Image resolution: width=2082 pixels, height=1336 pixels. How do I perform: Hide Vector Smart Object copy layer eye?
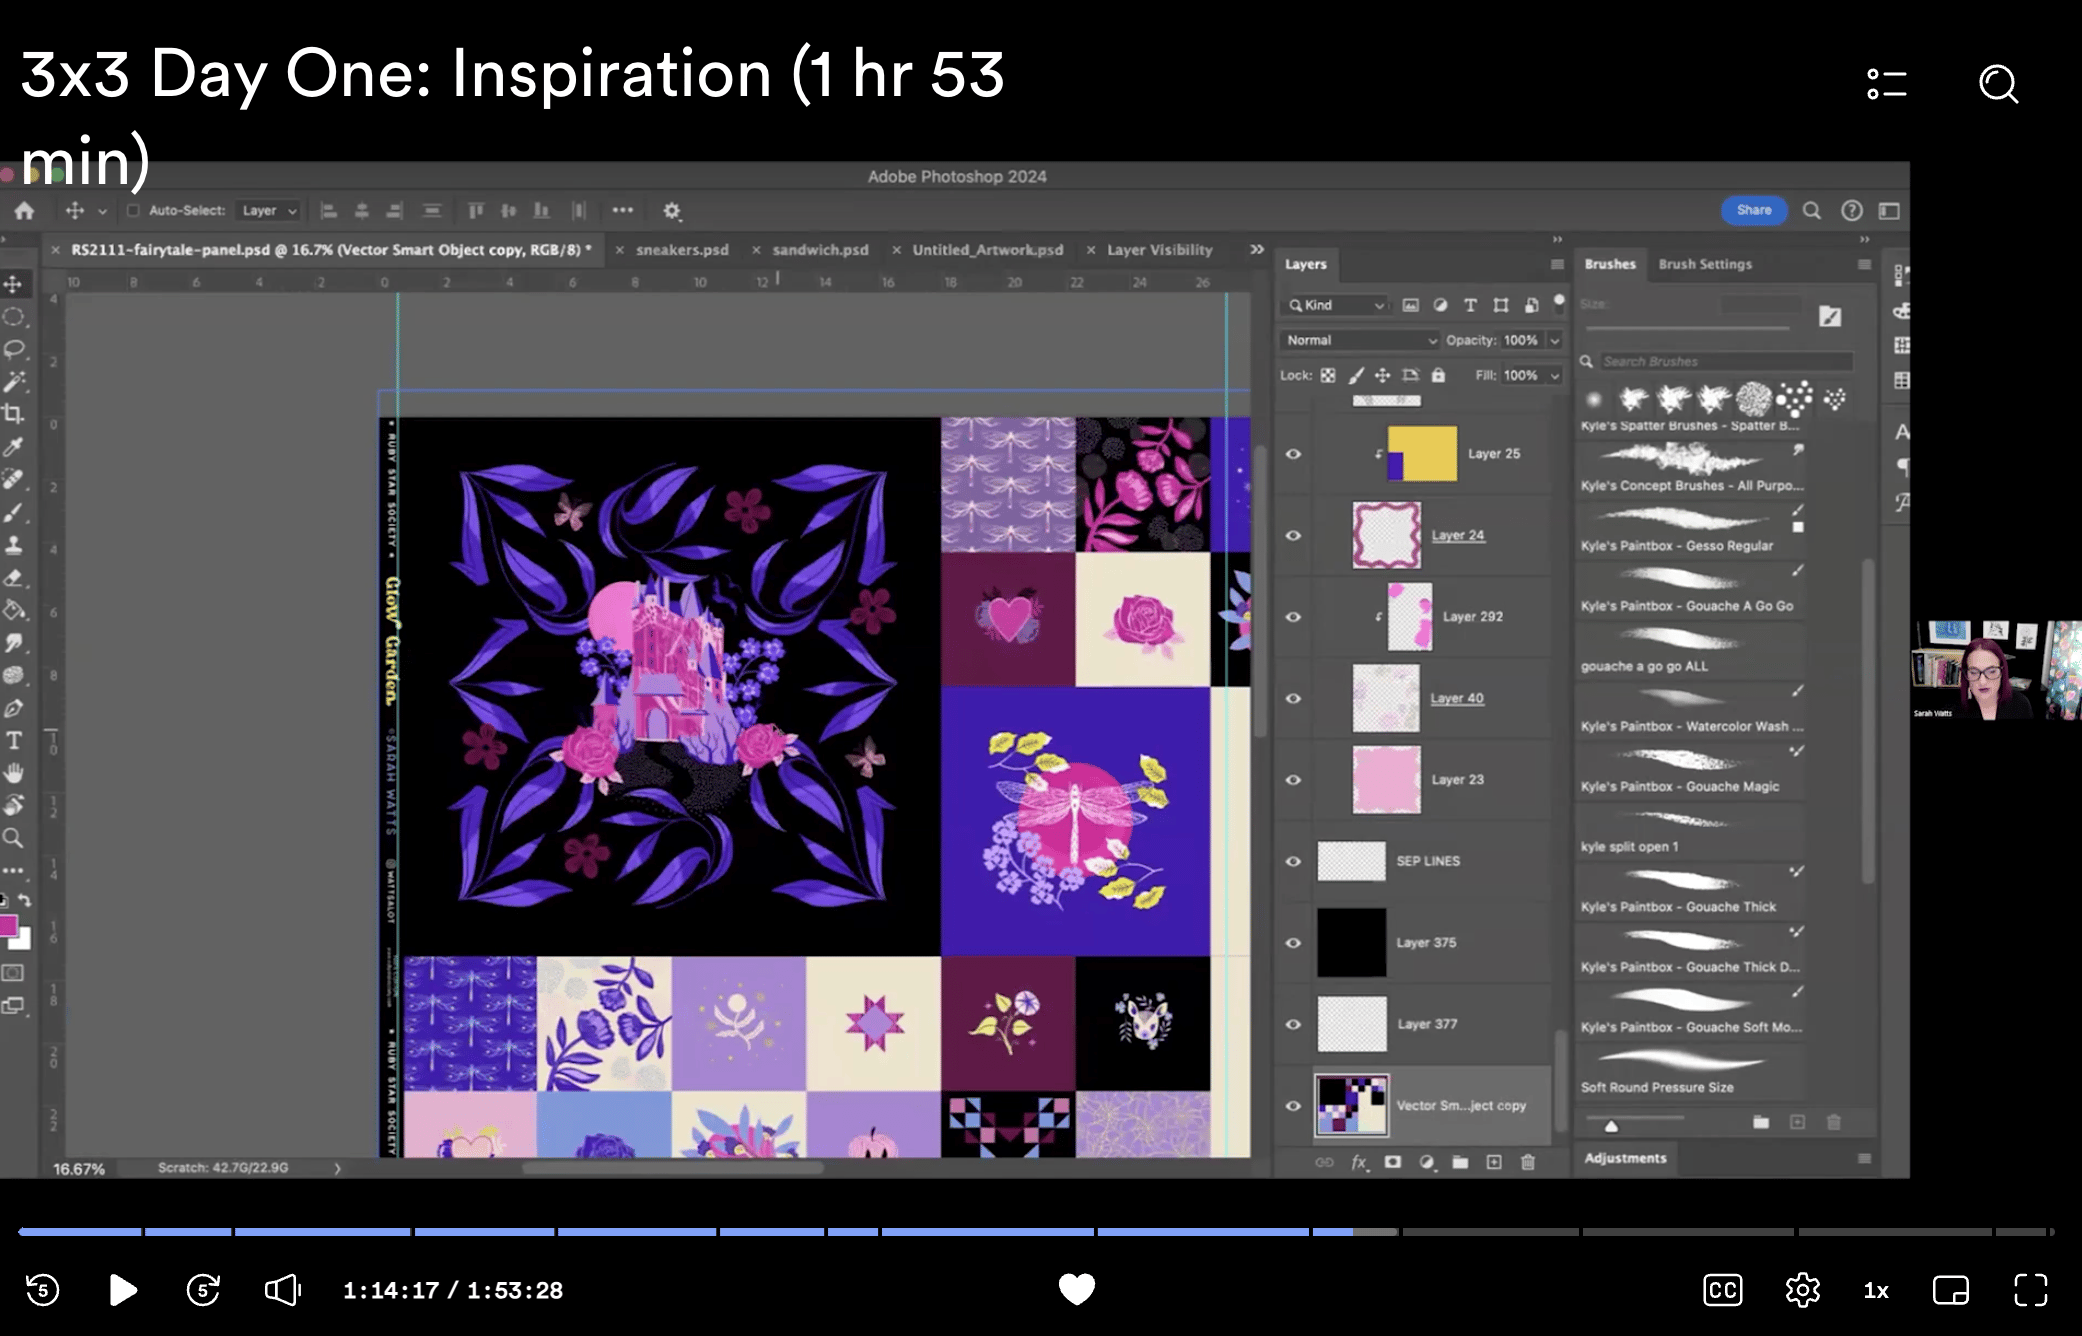pos(1293,1106)
